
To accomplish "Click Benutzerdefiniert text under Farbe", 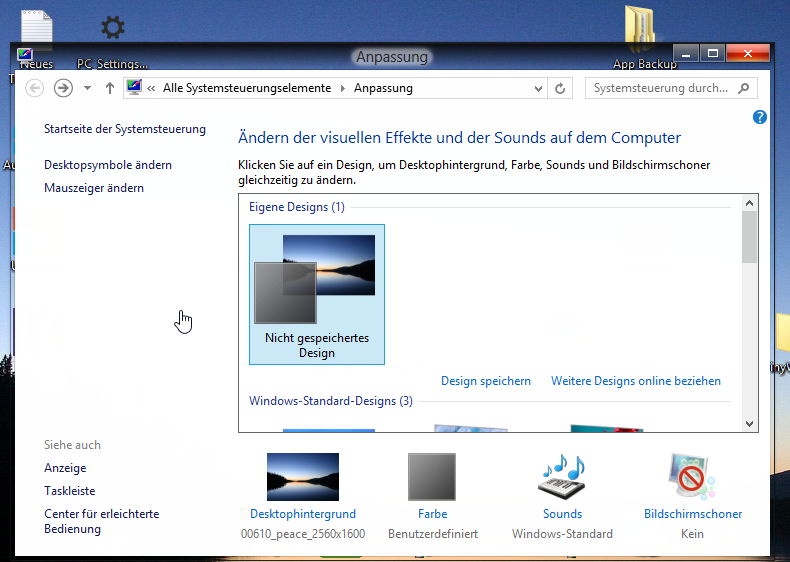I will click(x=433, y=534).
